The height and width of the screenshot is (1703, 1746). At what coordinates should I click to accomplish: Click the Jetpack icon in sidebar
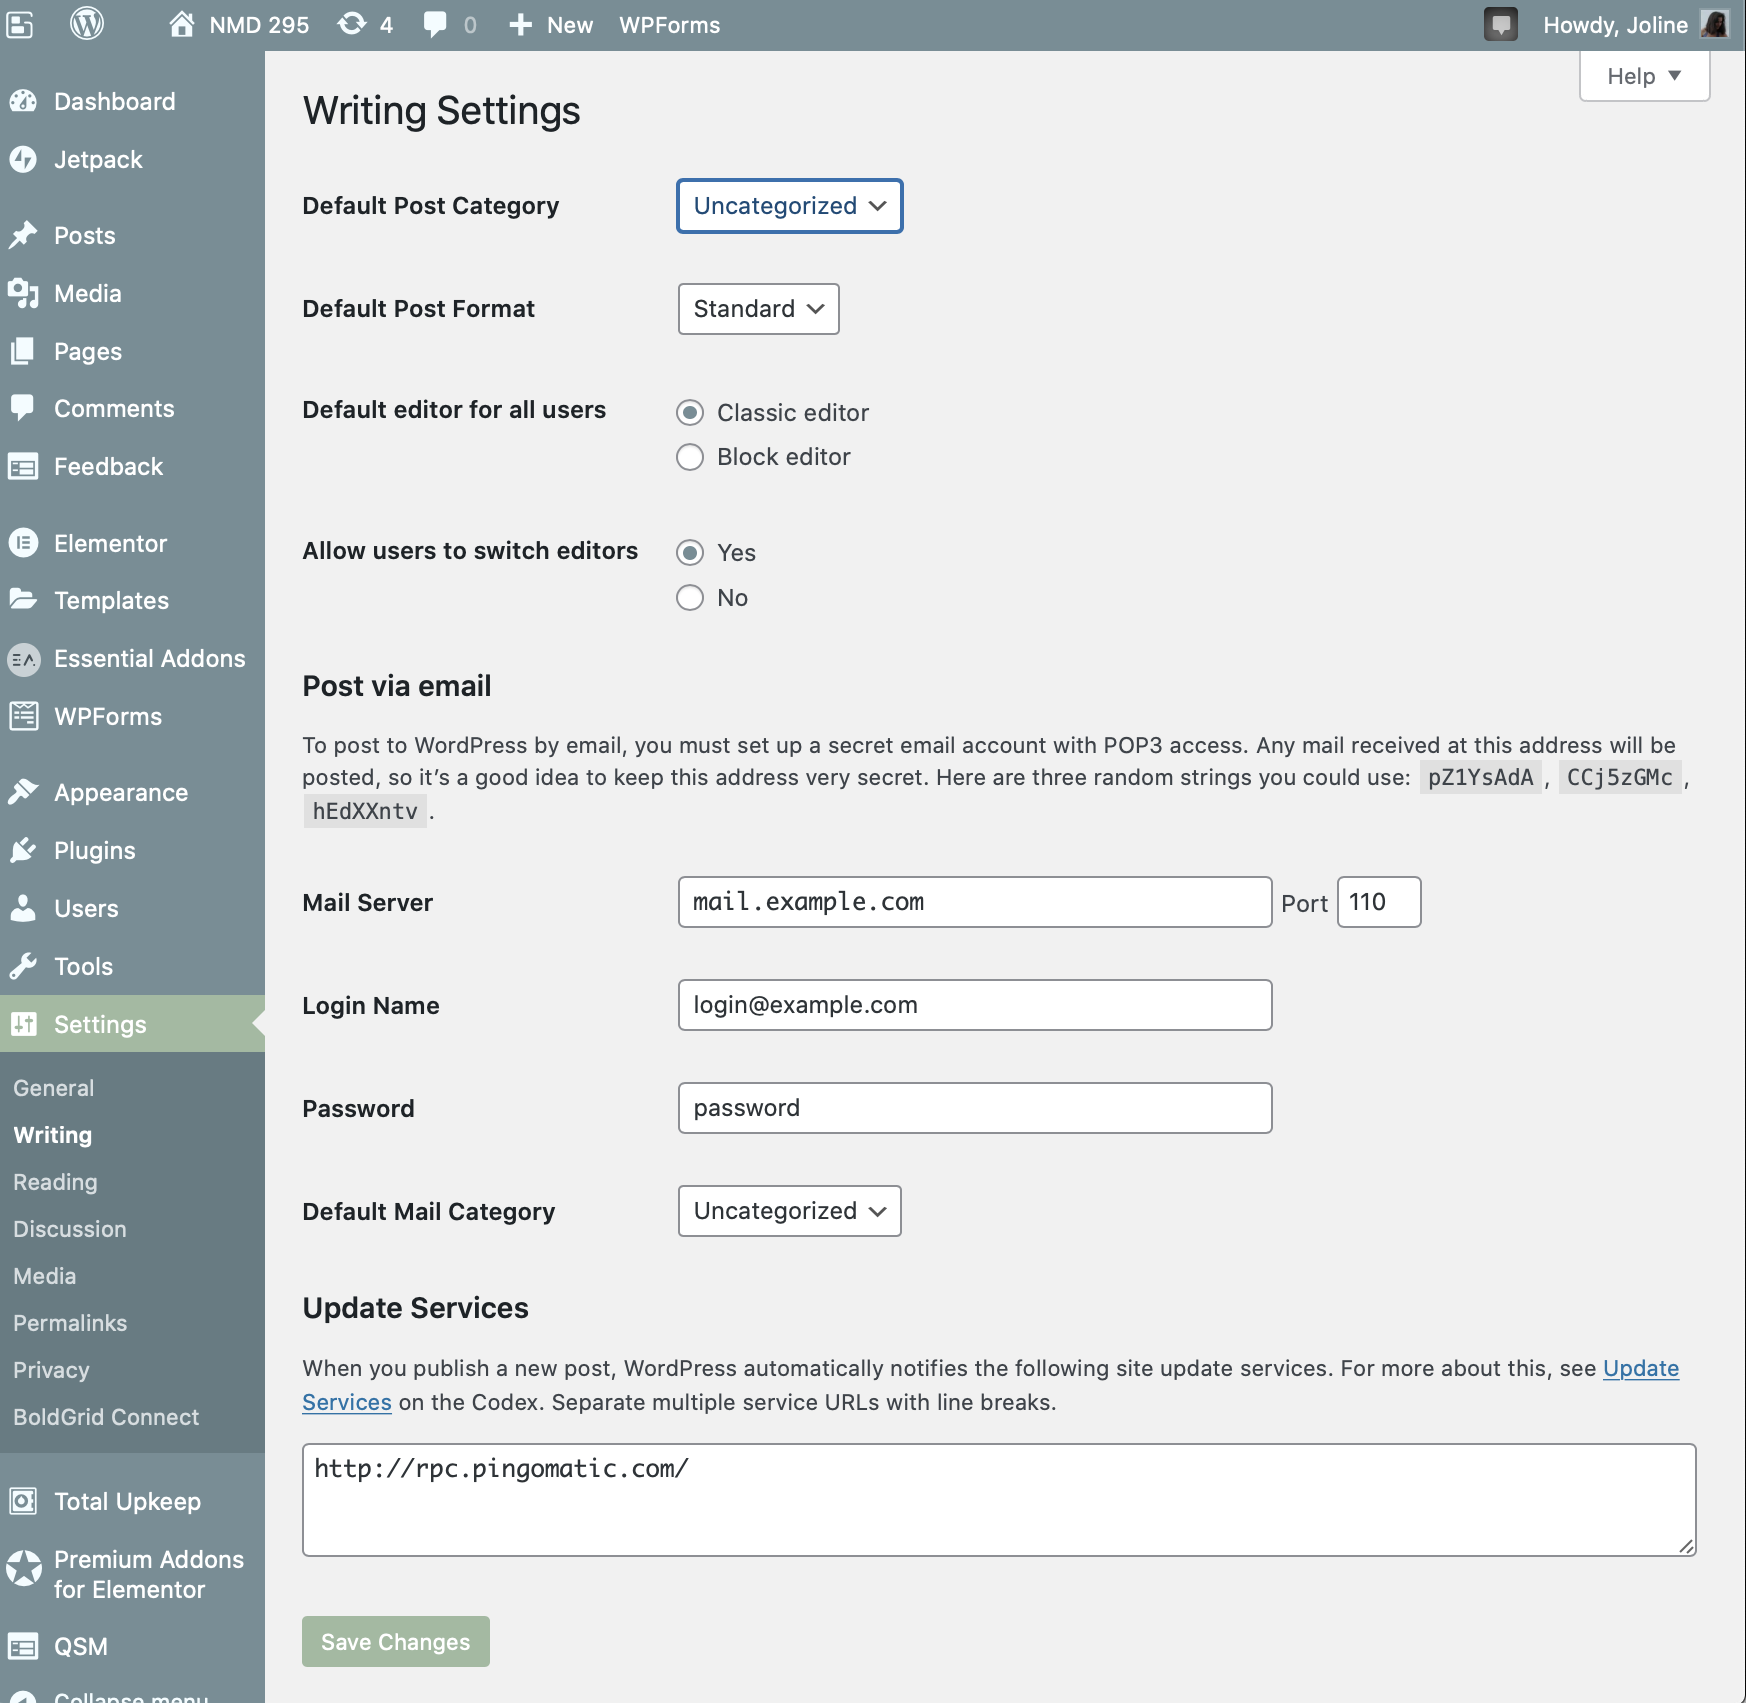tap(23, 160)
